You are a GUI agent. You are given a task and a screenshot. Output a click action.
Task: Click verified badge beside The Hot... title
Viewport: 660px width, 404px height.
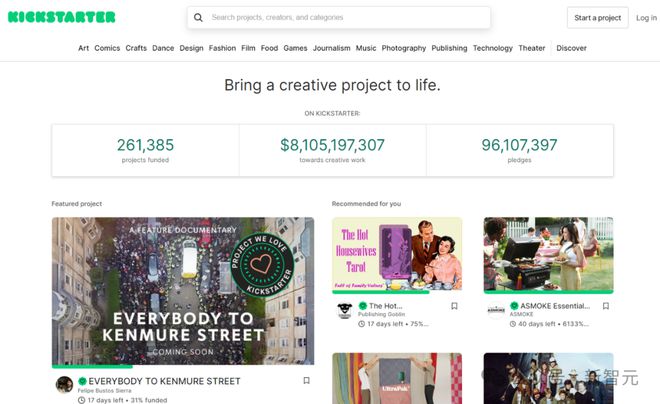coord(362,306)
